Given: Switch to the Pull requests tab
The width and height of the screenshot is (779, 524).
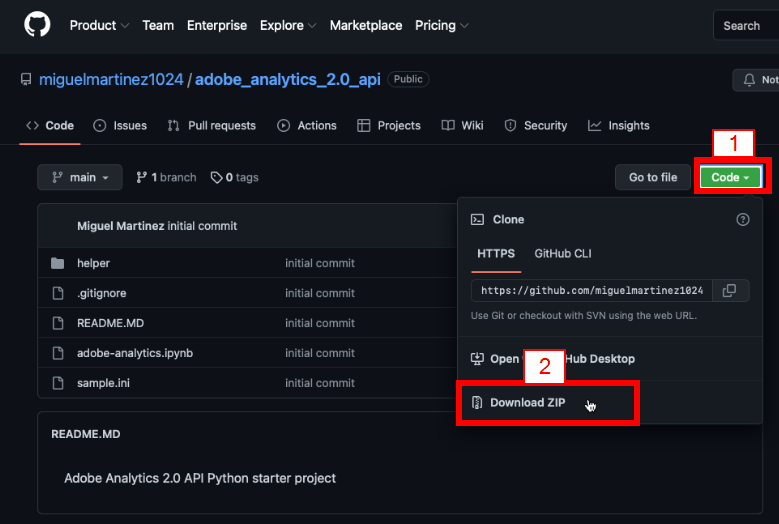Looking at the screenshot, I should pyautogui.click(x=212, y=126).
